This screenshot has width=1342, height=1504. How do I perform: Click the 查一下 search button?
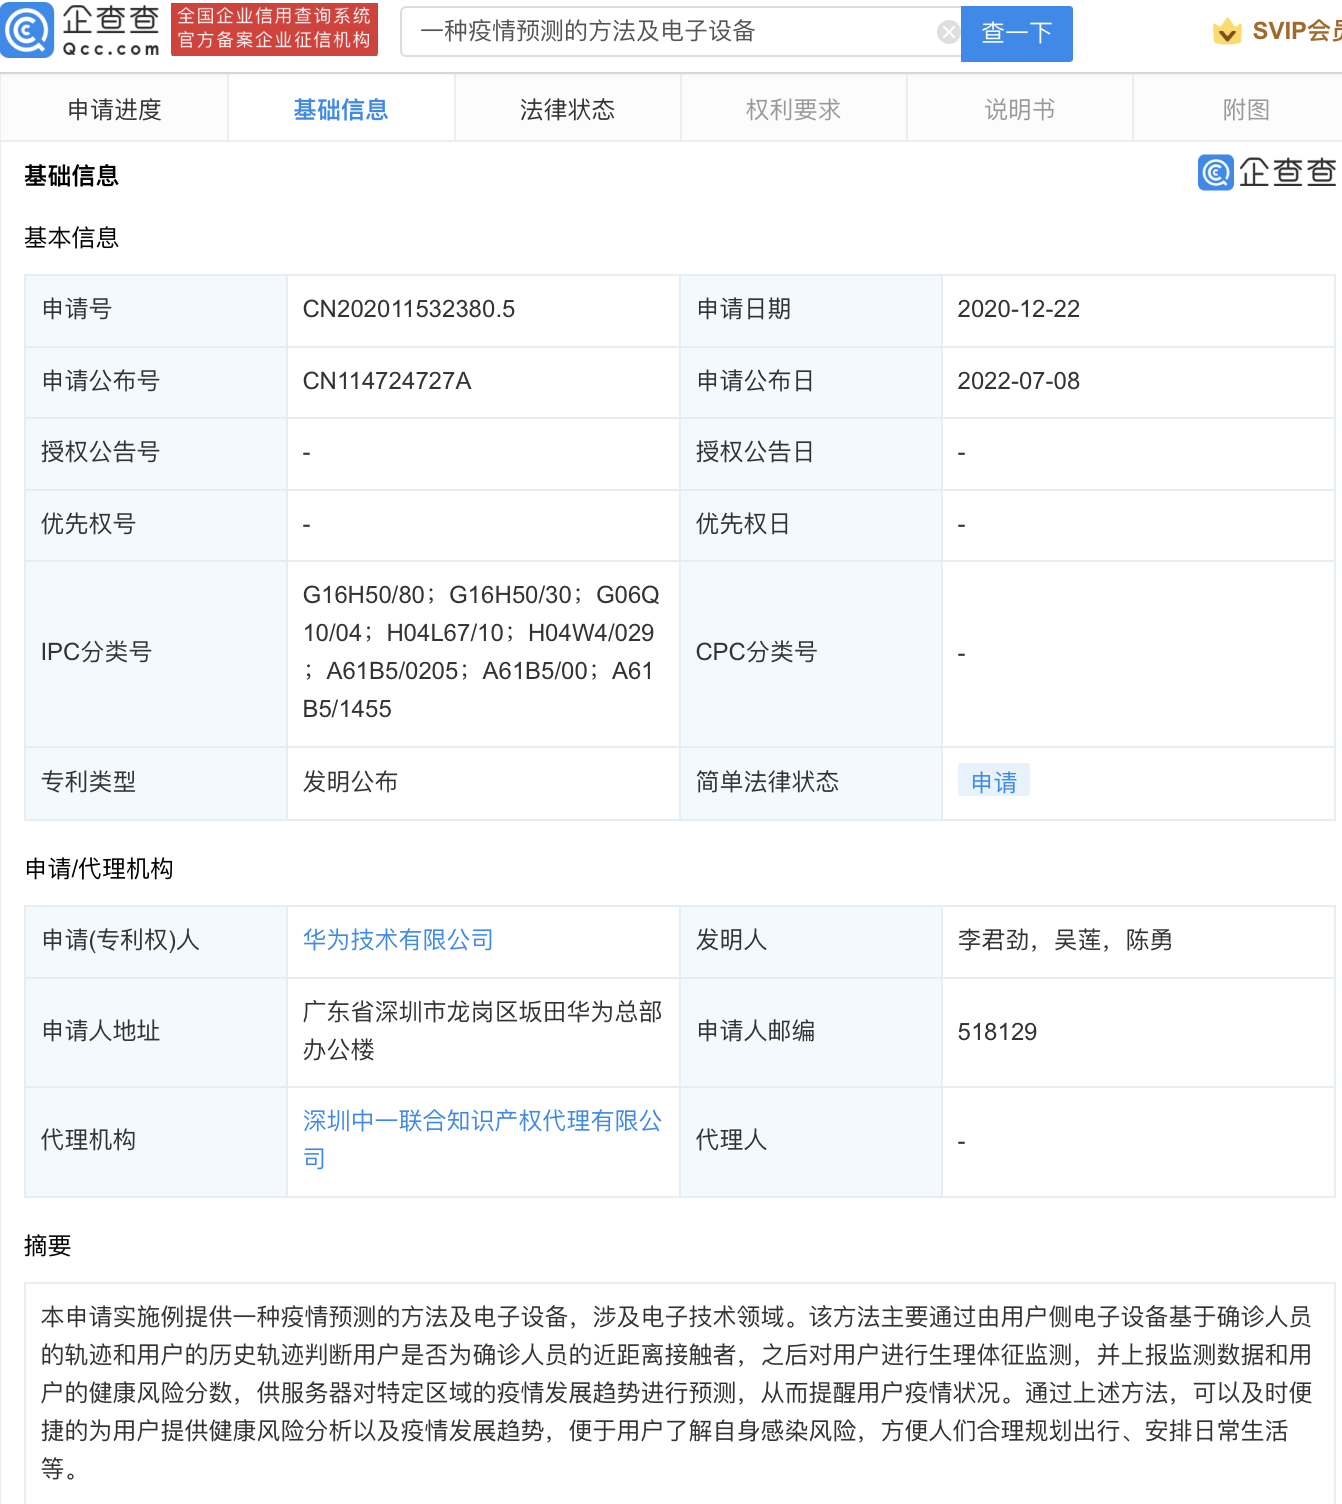1016,33
